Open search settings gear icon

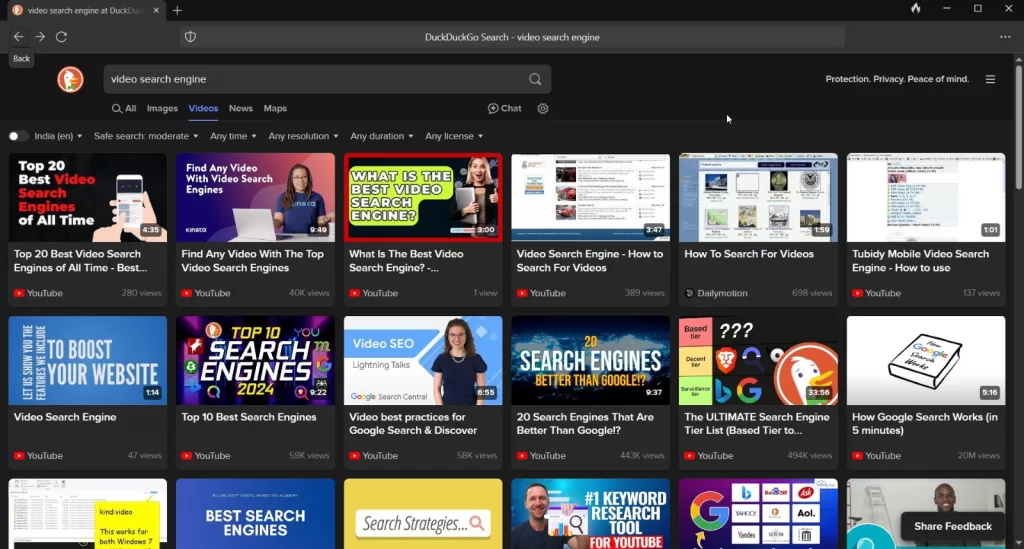tap(543, 108)
